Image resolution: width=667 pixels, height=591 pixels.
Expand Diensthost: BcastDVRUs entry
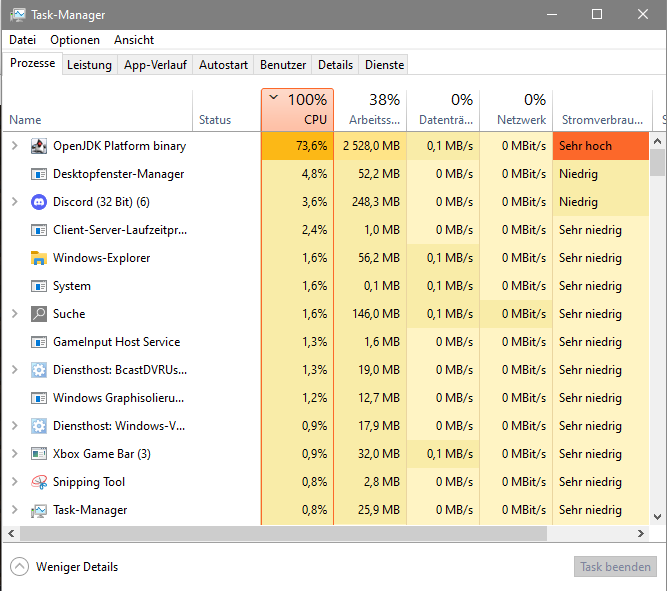(x=14, y=370)
